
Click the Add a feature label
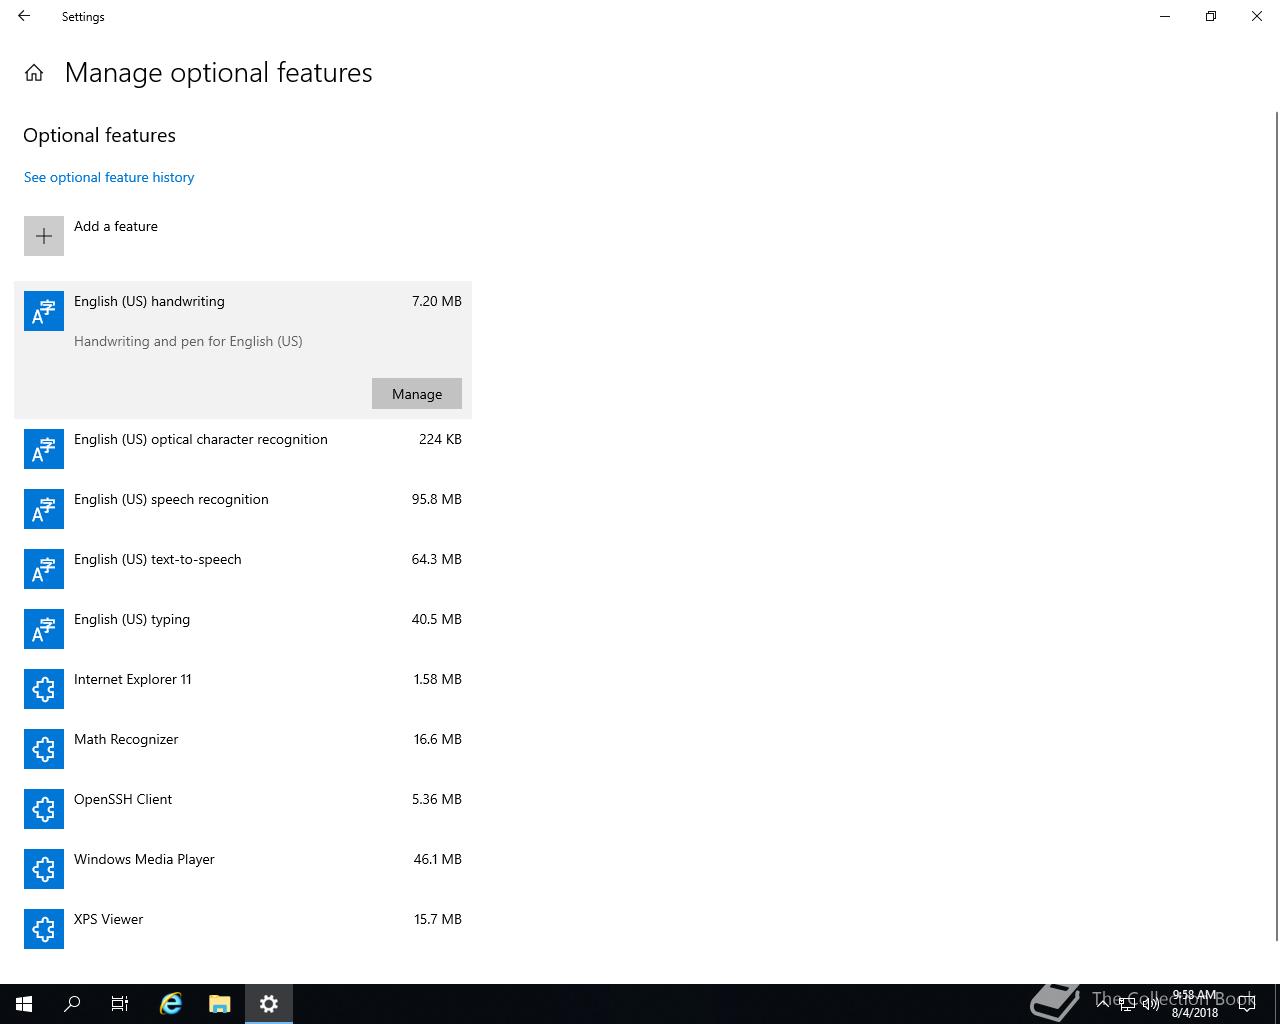[116, 226]
